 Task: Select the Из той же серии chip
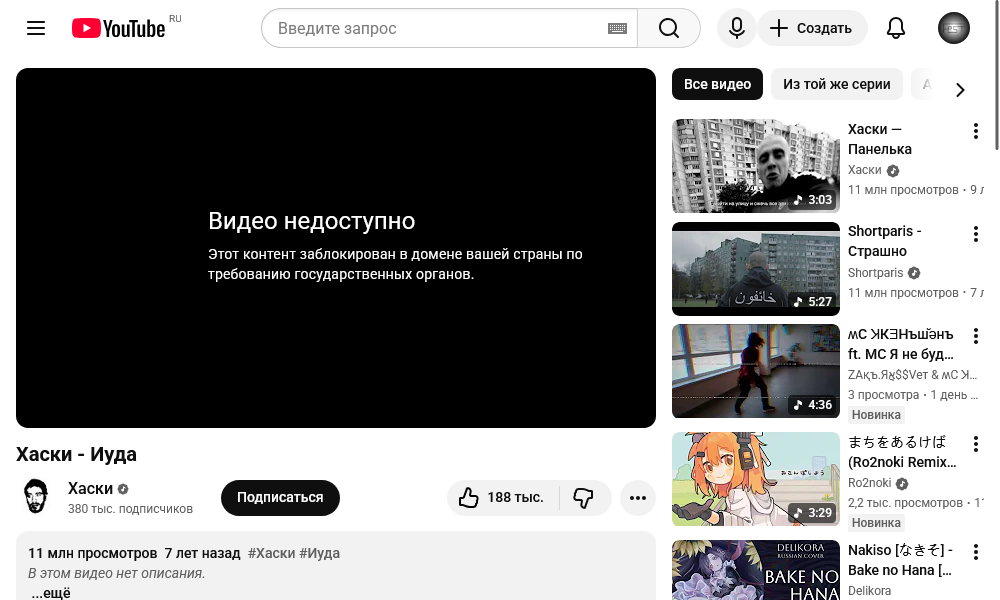[x=837, y=84]
